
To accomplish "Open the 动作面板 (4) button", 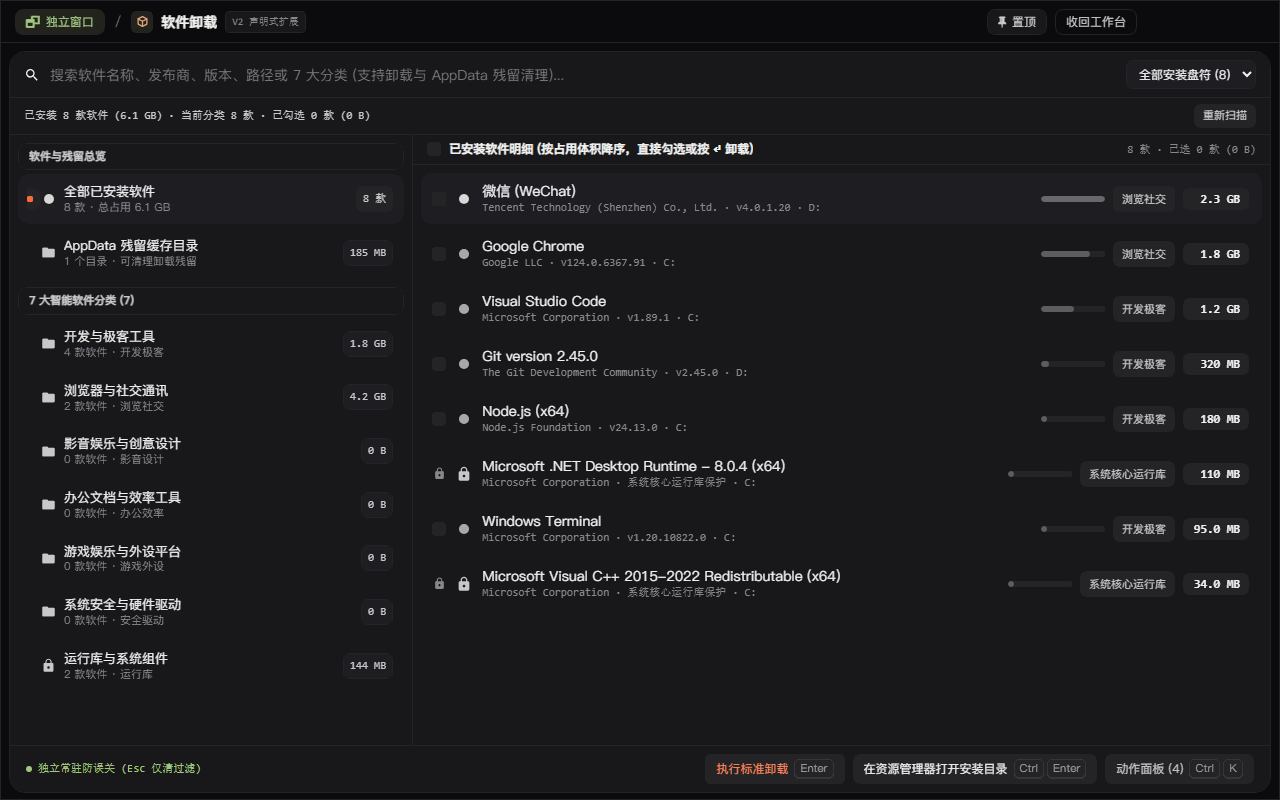I will coord(1180,769).
